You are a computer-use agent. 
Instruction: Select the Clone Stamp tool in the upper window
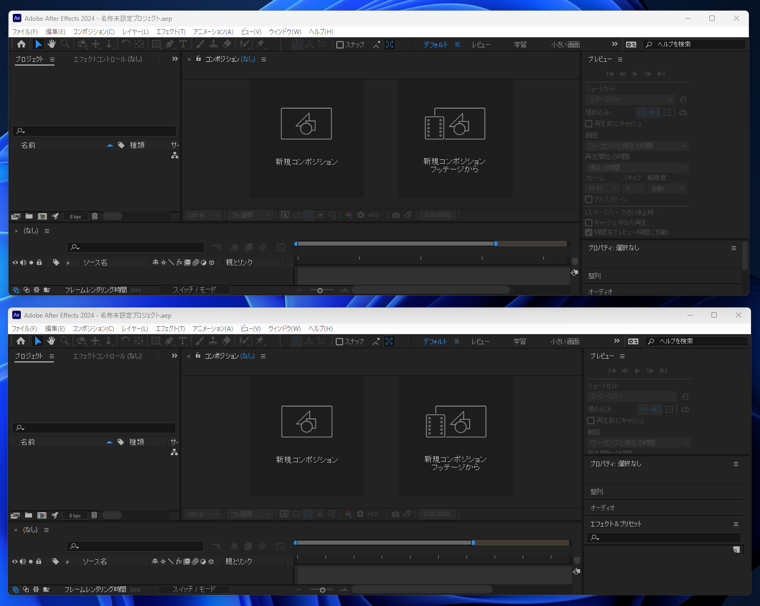(x=213, y=44)
